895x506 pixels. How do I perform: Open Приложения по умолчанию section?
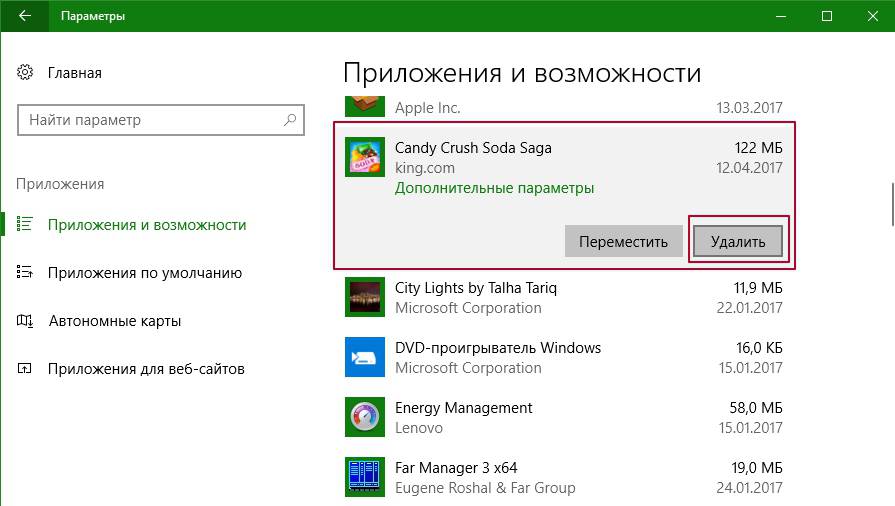point(144,273)
